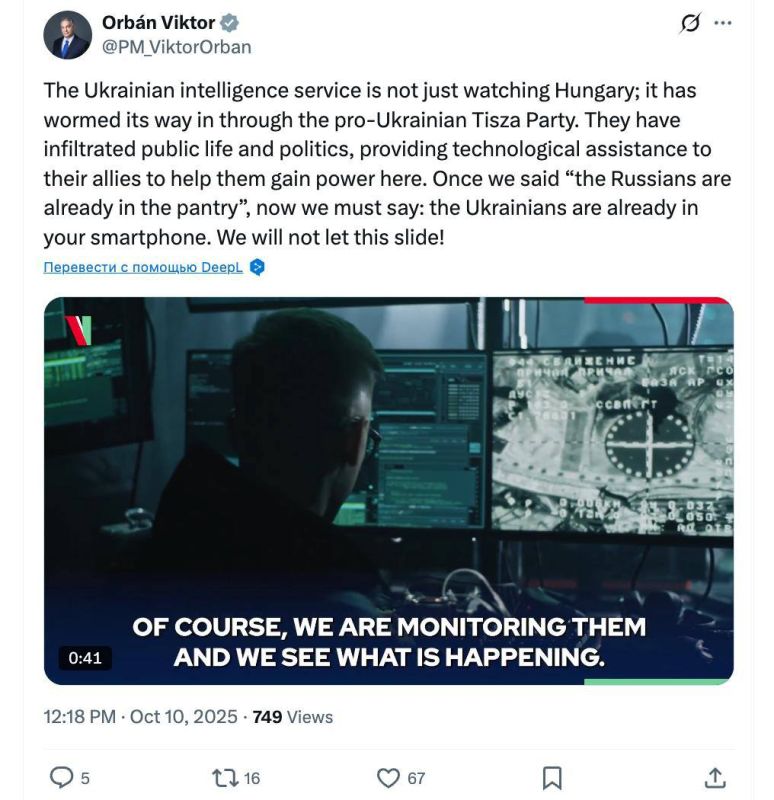Open the three-dot more options menu
774x800 pixels.
tap(722, 23)
